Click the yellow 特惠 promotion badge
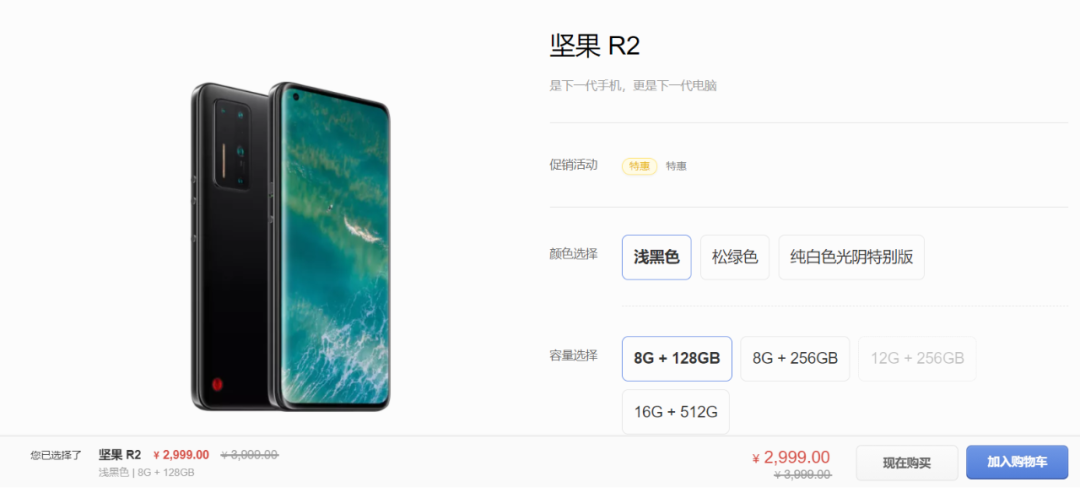 tap(640, 166)
